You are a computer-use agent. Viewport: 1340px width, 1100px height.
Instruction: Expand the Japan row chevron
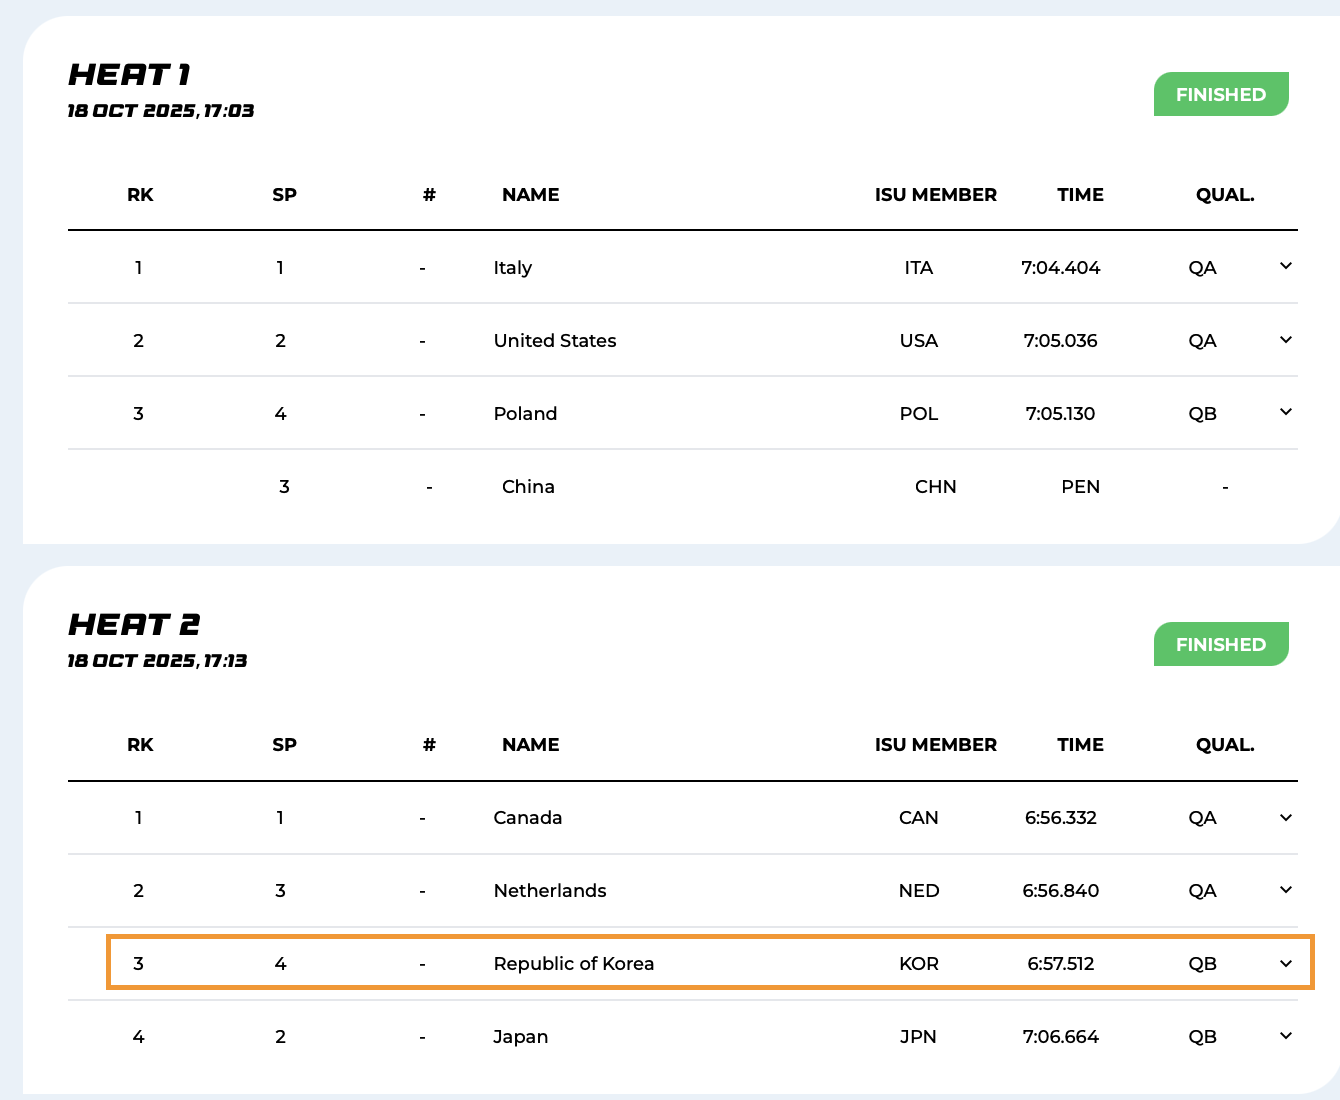pos(1286,1036)
